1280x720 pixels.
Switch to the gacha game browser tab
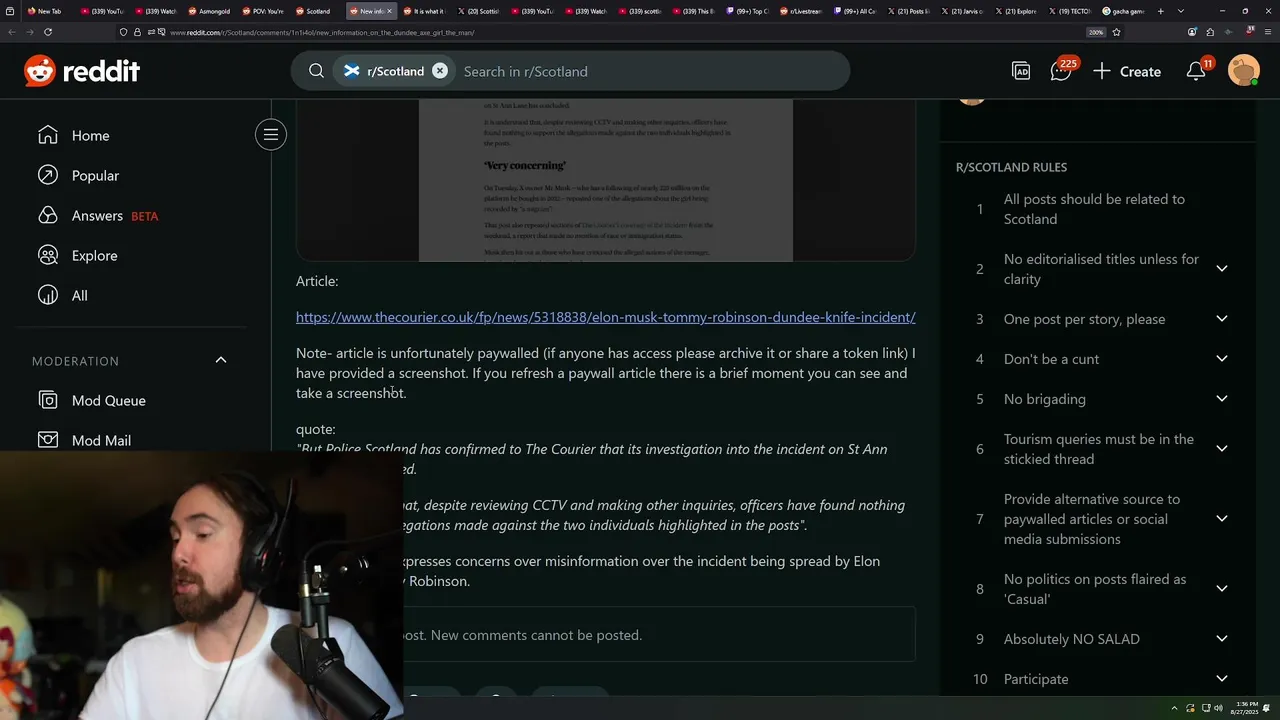[x=1124, y=11]
